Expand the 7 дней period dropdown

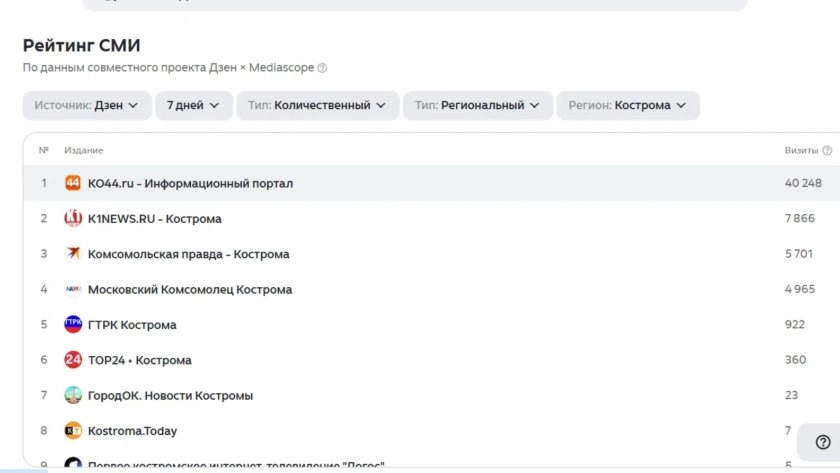pyautogui.click(x=193, y=106)
